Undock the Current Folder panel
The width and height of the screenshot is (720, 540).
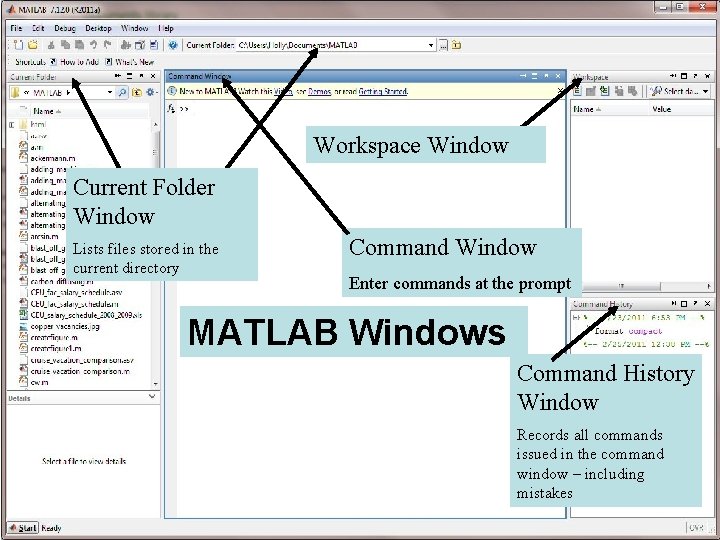[141, 76]
